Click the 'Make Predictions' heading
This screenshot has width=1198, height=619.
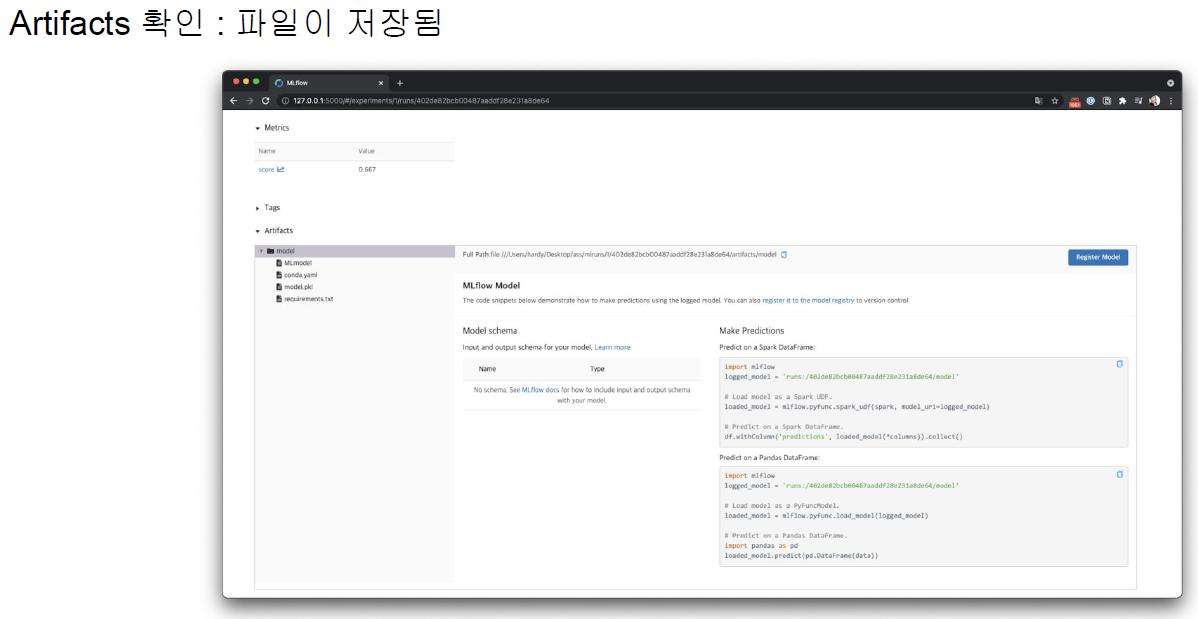click(752, 331)
